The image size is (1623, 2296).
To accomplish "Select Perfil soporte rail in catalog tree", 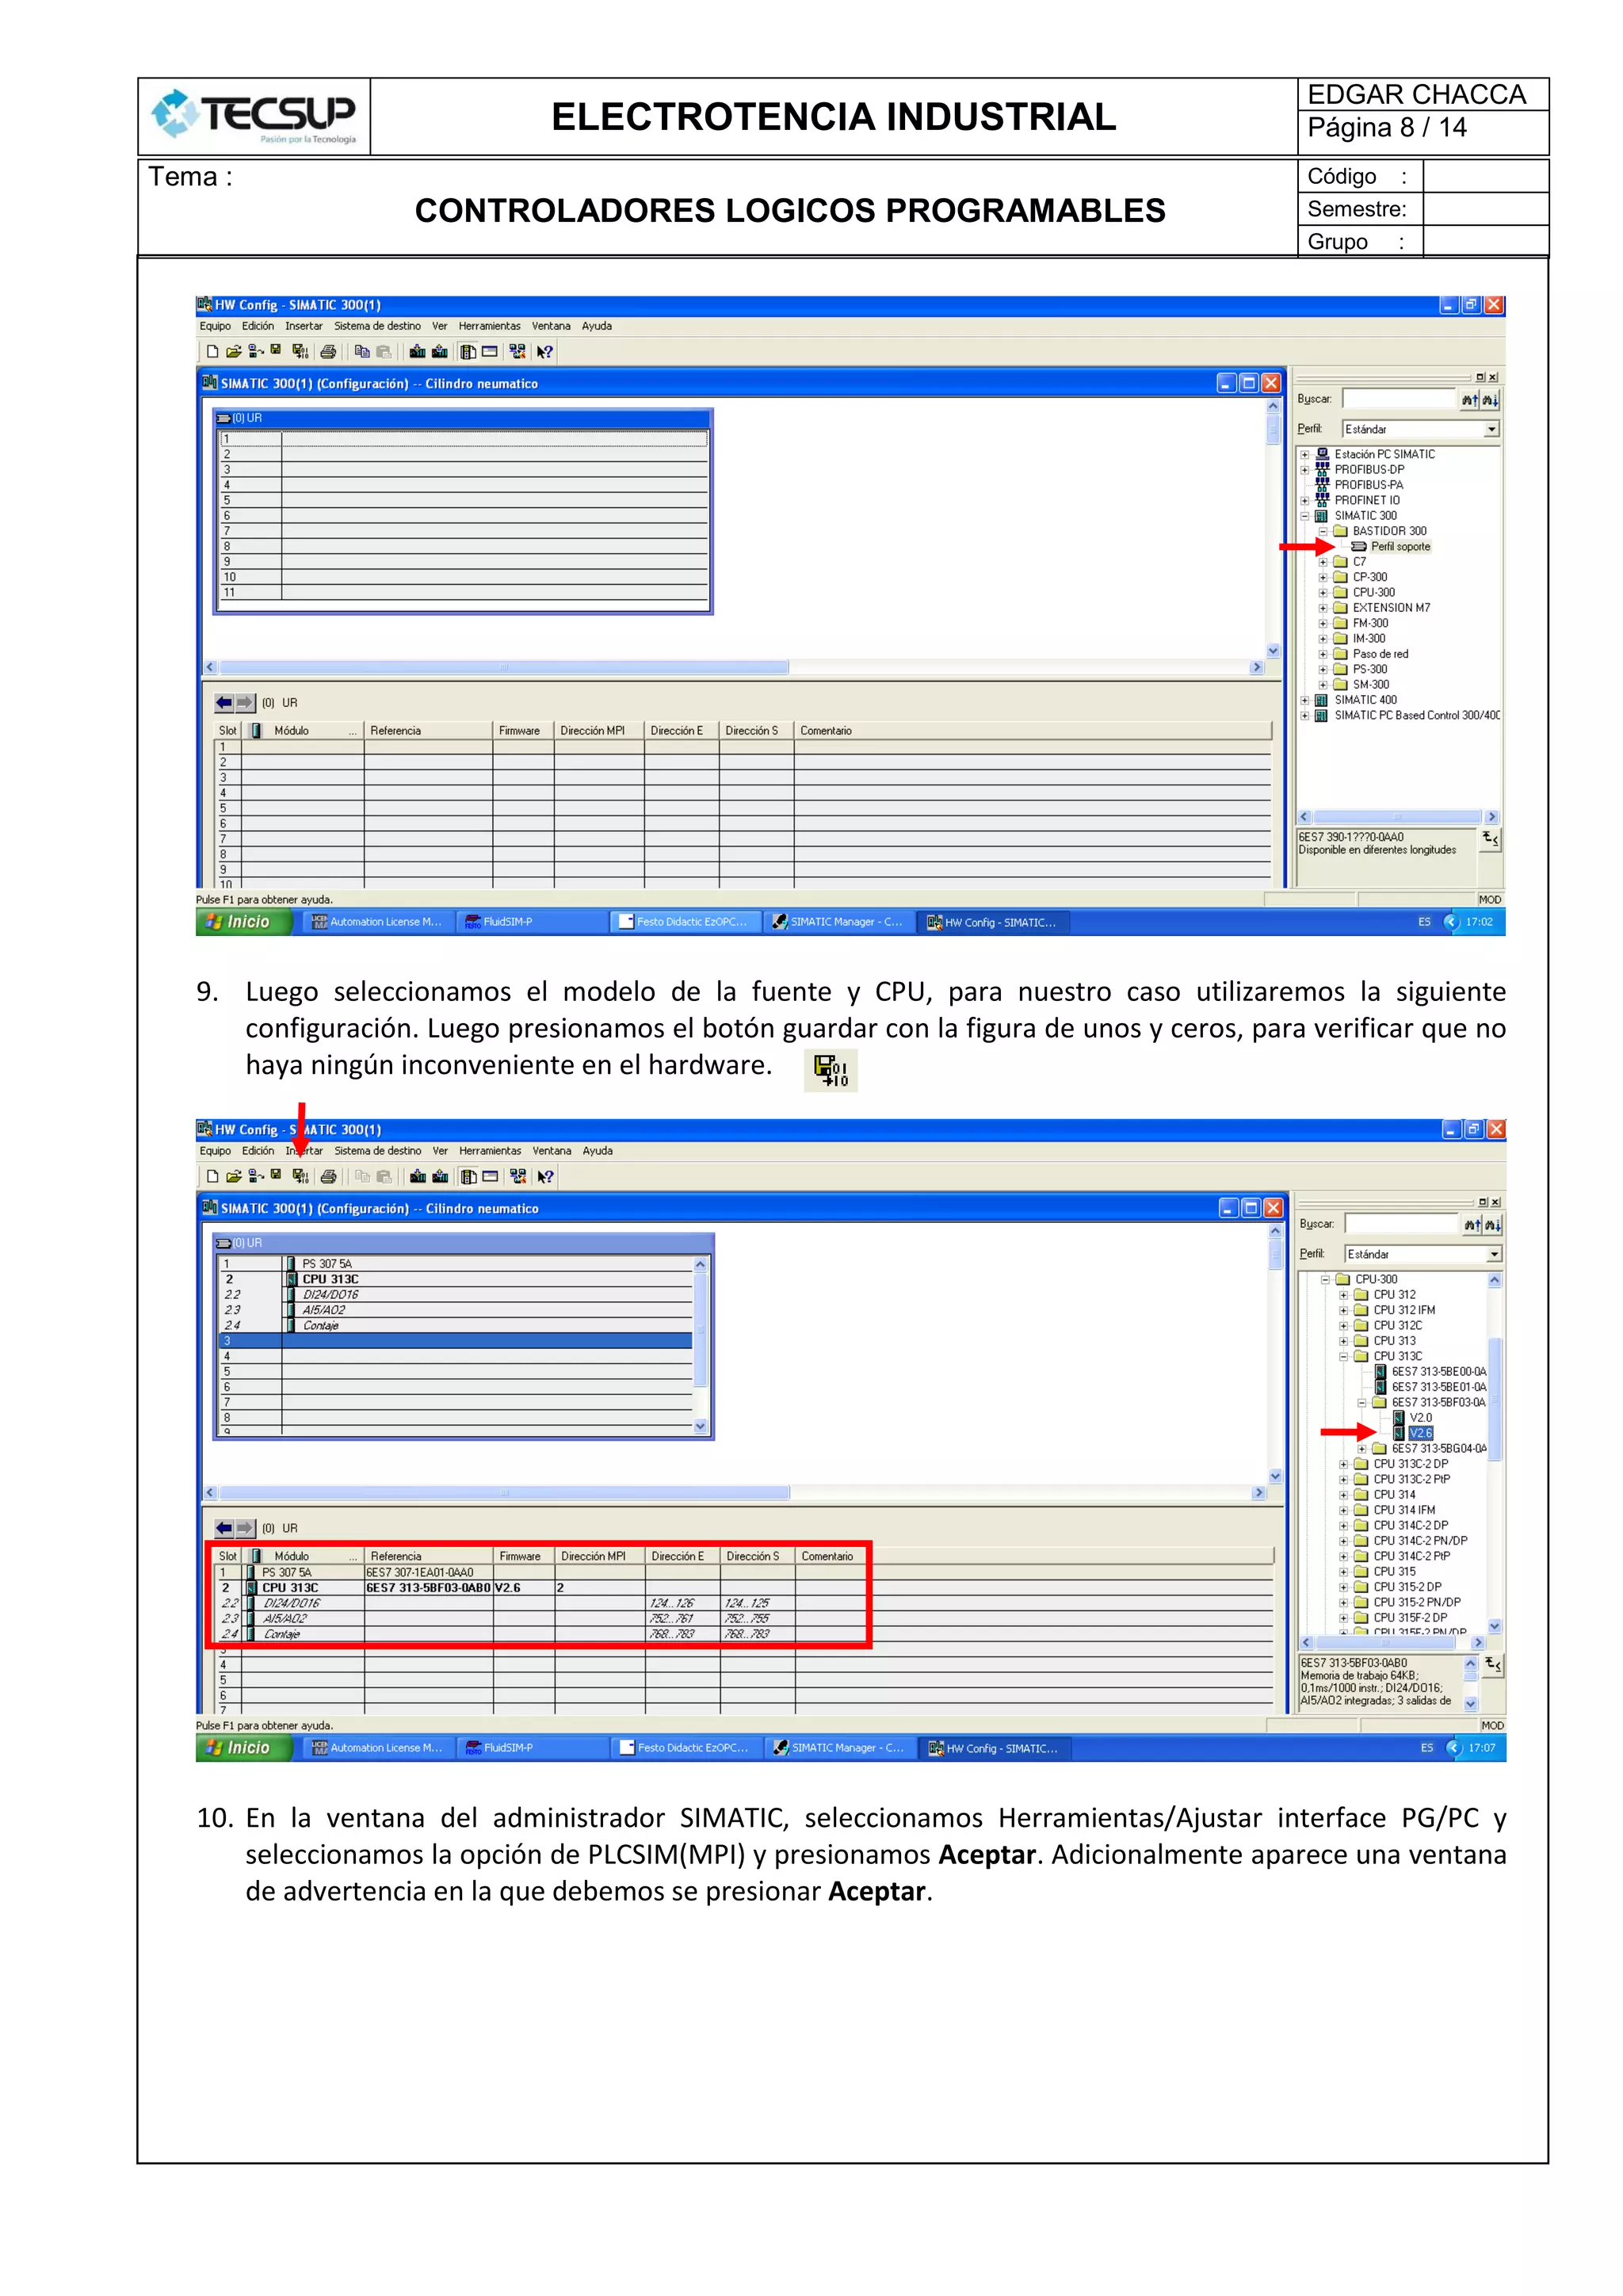I will click(x=1400, y=547).
